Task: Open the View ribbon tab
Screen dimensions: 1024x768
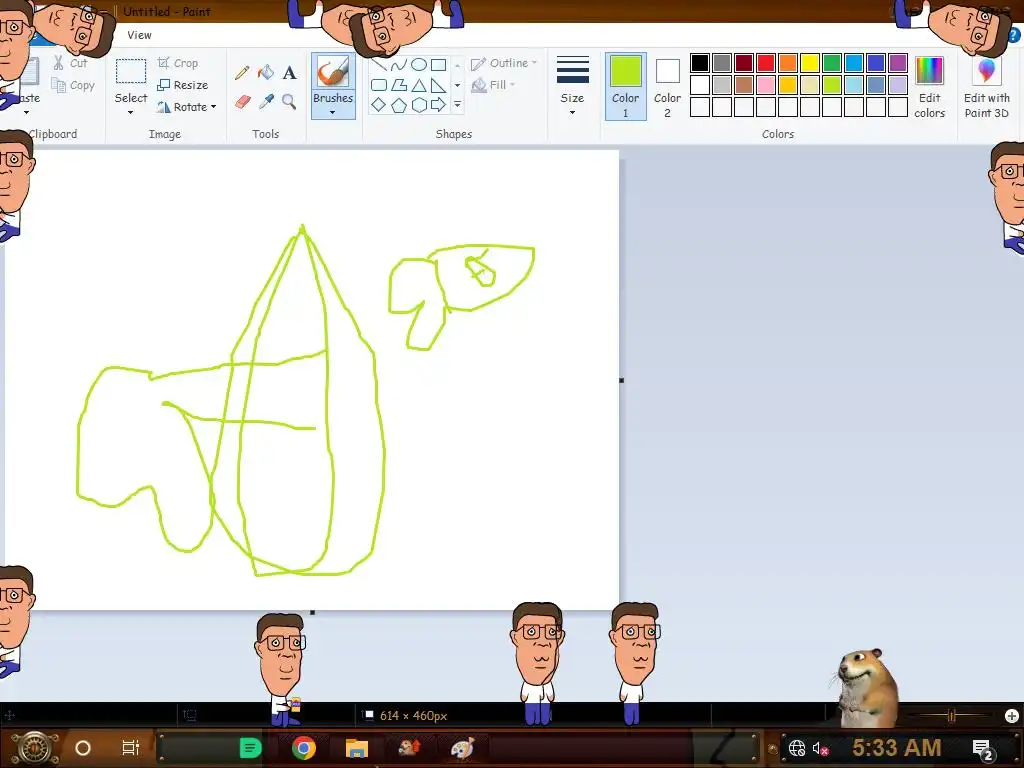Action: pyautogui.click(x=139, y=35)
